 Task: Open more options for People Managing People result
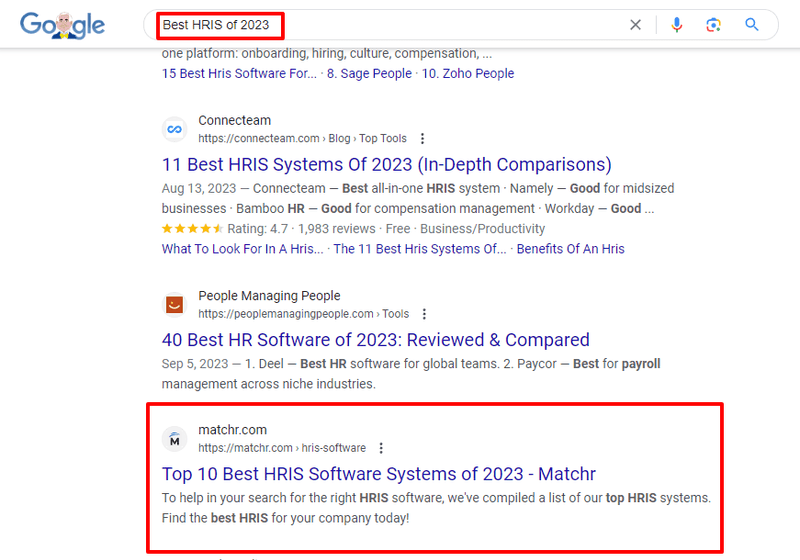pyautogui.click(x=424, y=314)
